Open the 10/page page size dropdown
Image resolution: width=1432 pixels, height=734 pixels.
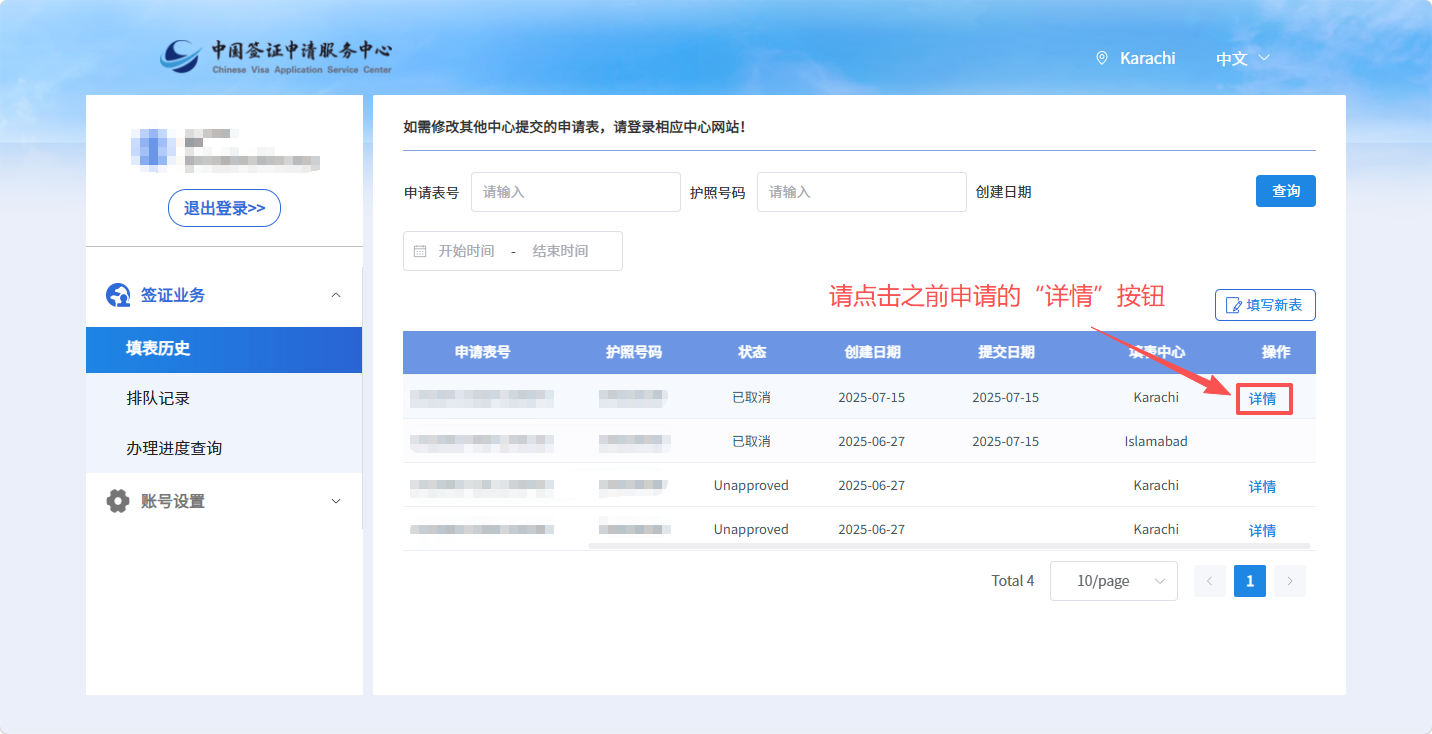point(1113,581)
